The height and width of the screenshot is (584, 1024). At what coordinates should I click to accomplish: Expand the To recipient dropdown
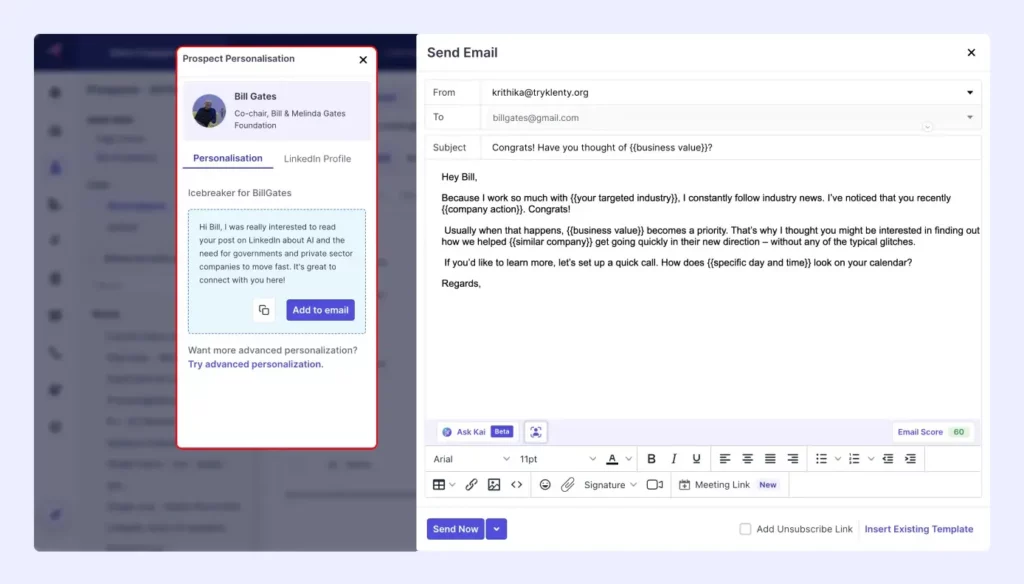pyautogui.click(x=970, y=118)
